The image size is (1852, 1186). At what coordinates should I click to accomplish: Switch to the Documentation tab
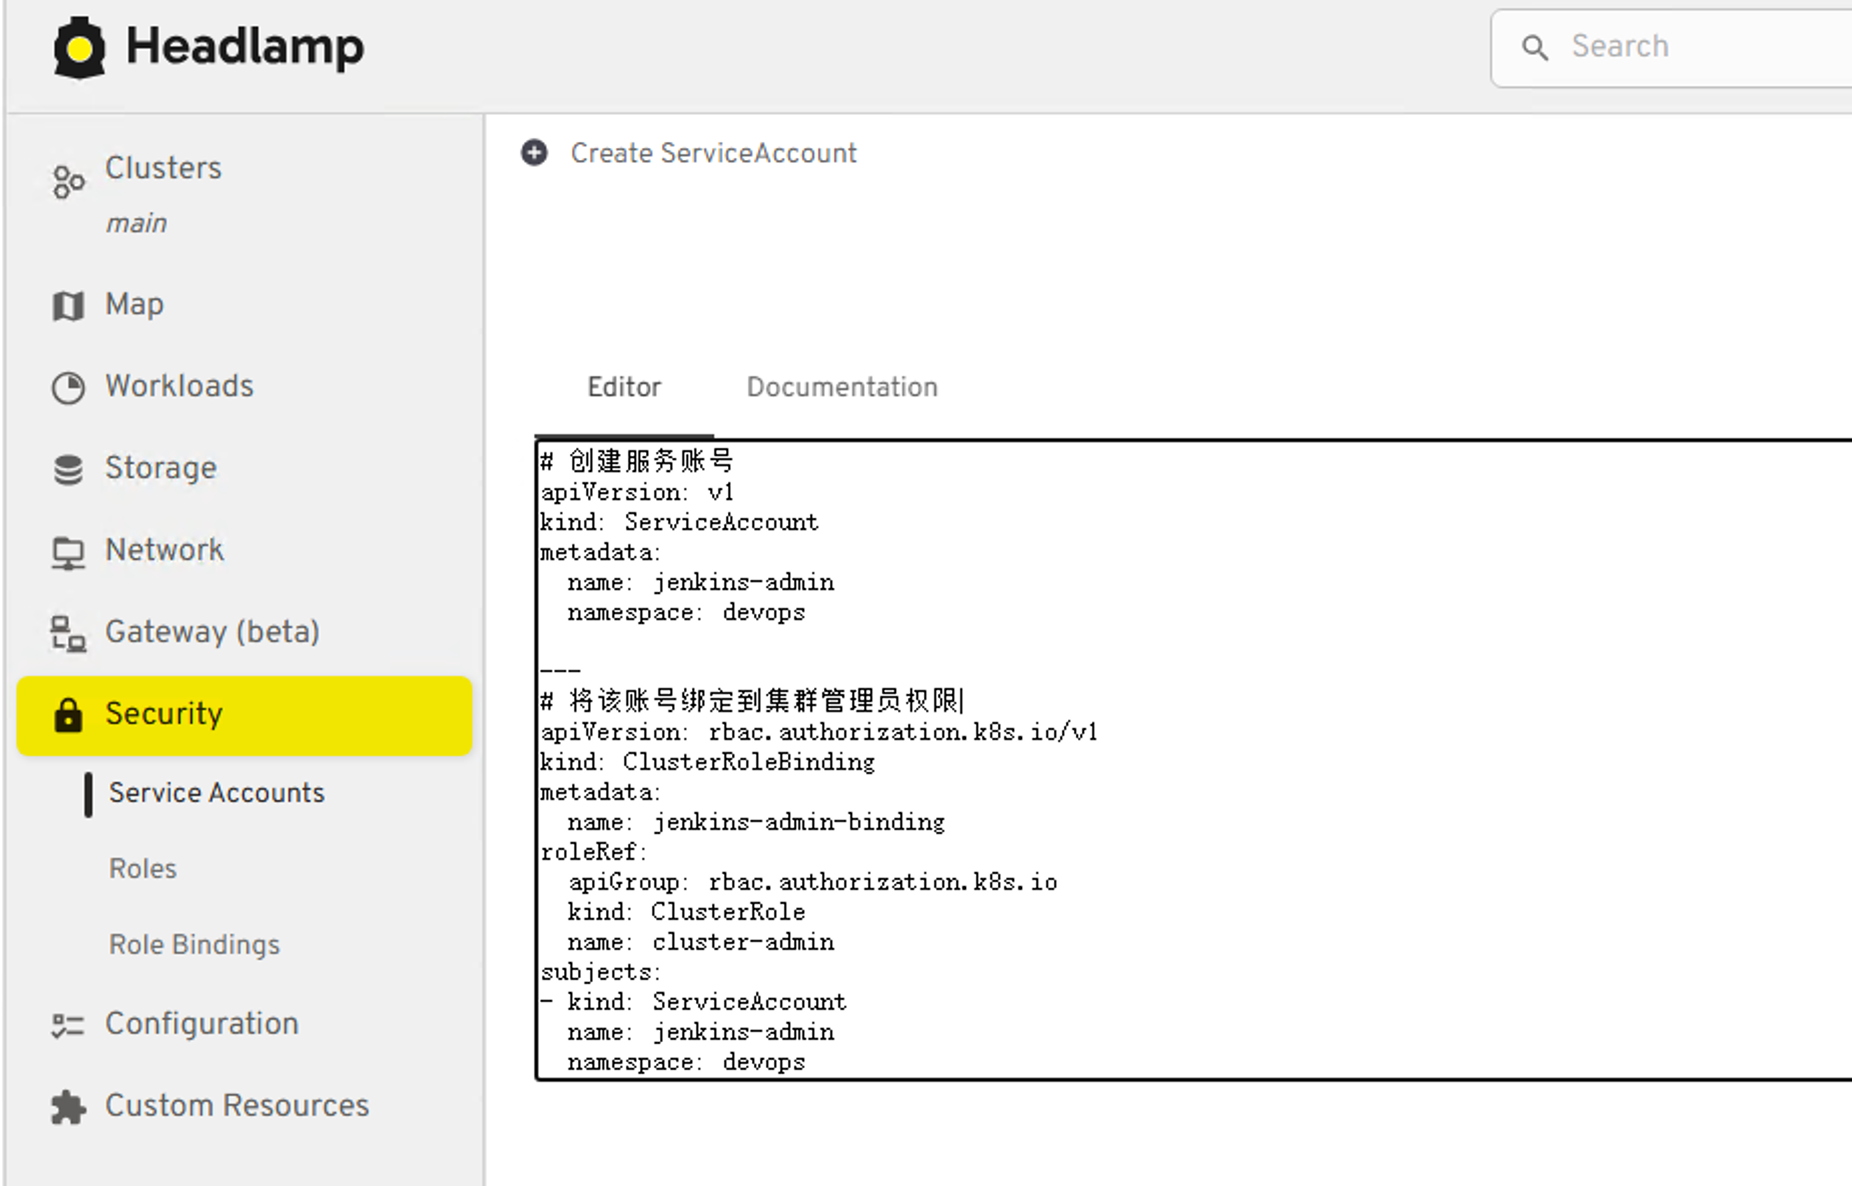[x=842, y=387]
